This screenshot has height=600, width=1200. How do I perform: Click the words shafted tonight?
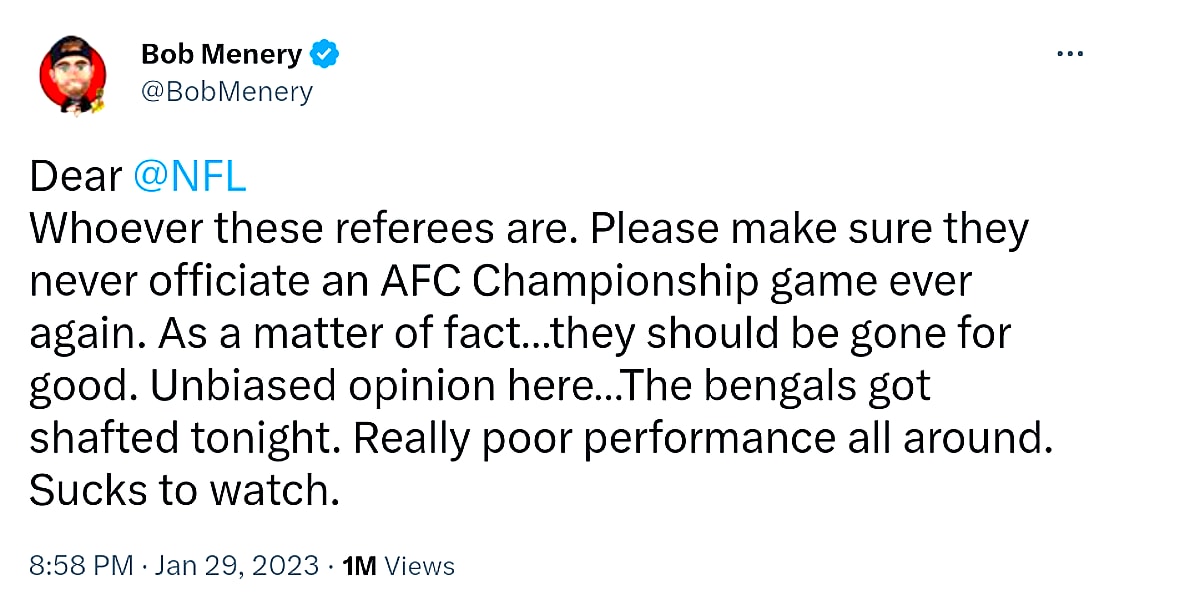pyautogui.click(x=171, y=438)
